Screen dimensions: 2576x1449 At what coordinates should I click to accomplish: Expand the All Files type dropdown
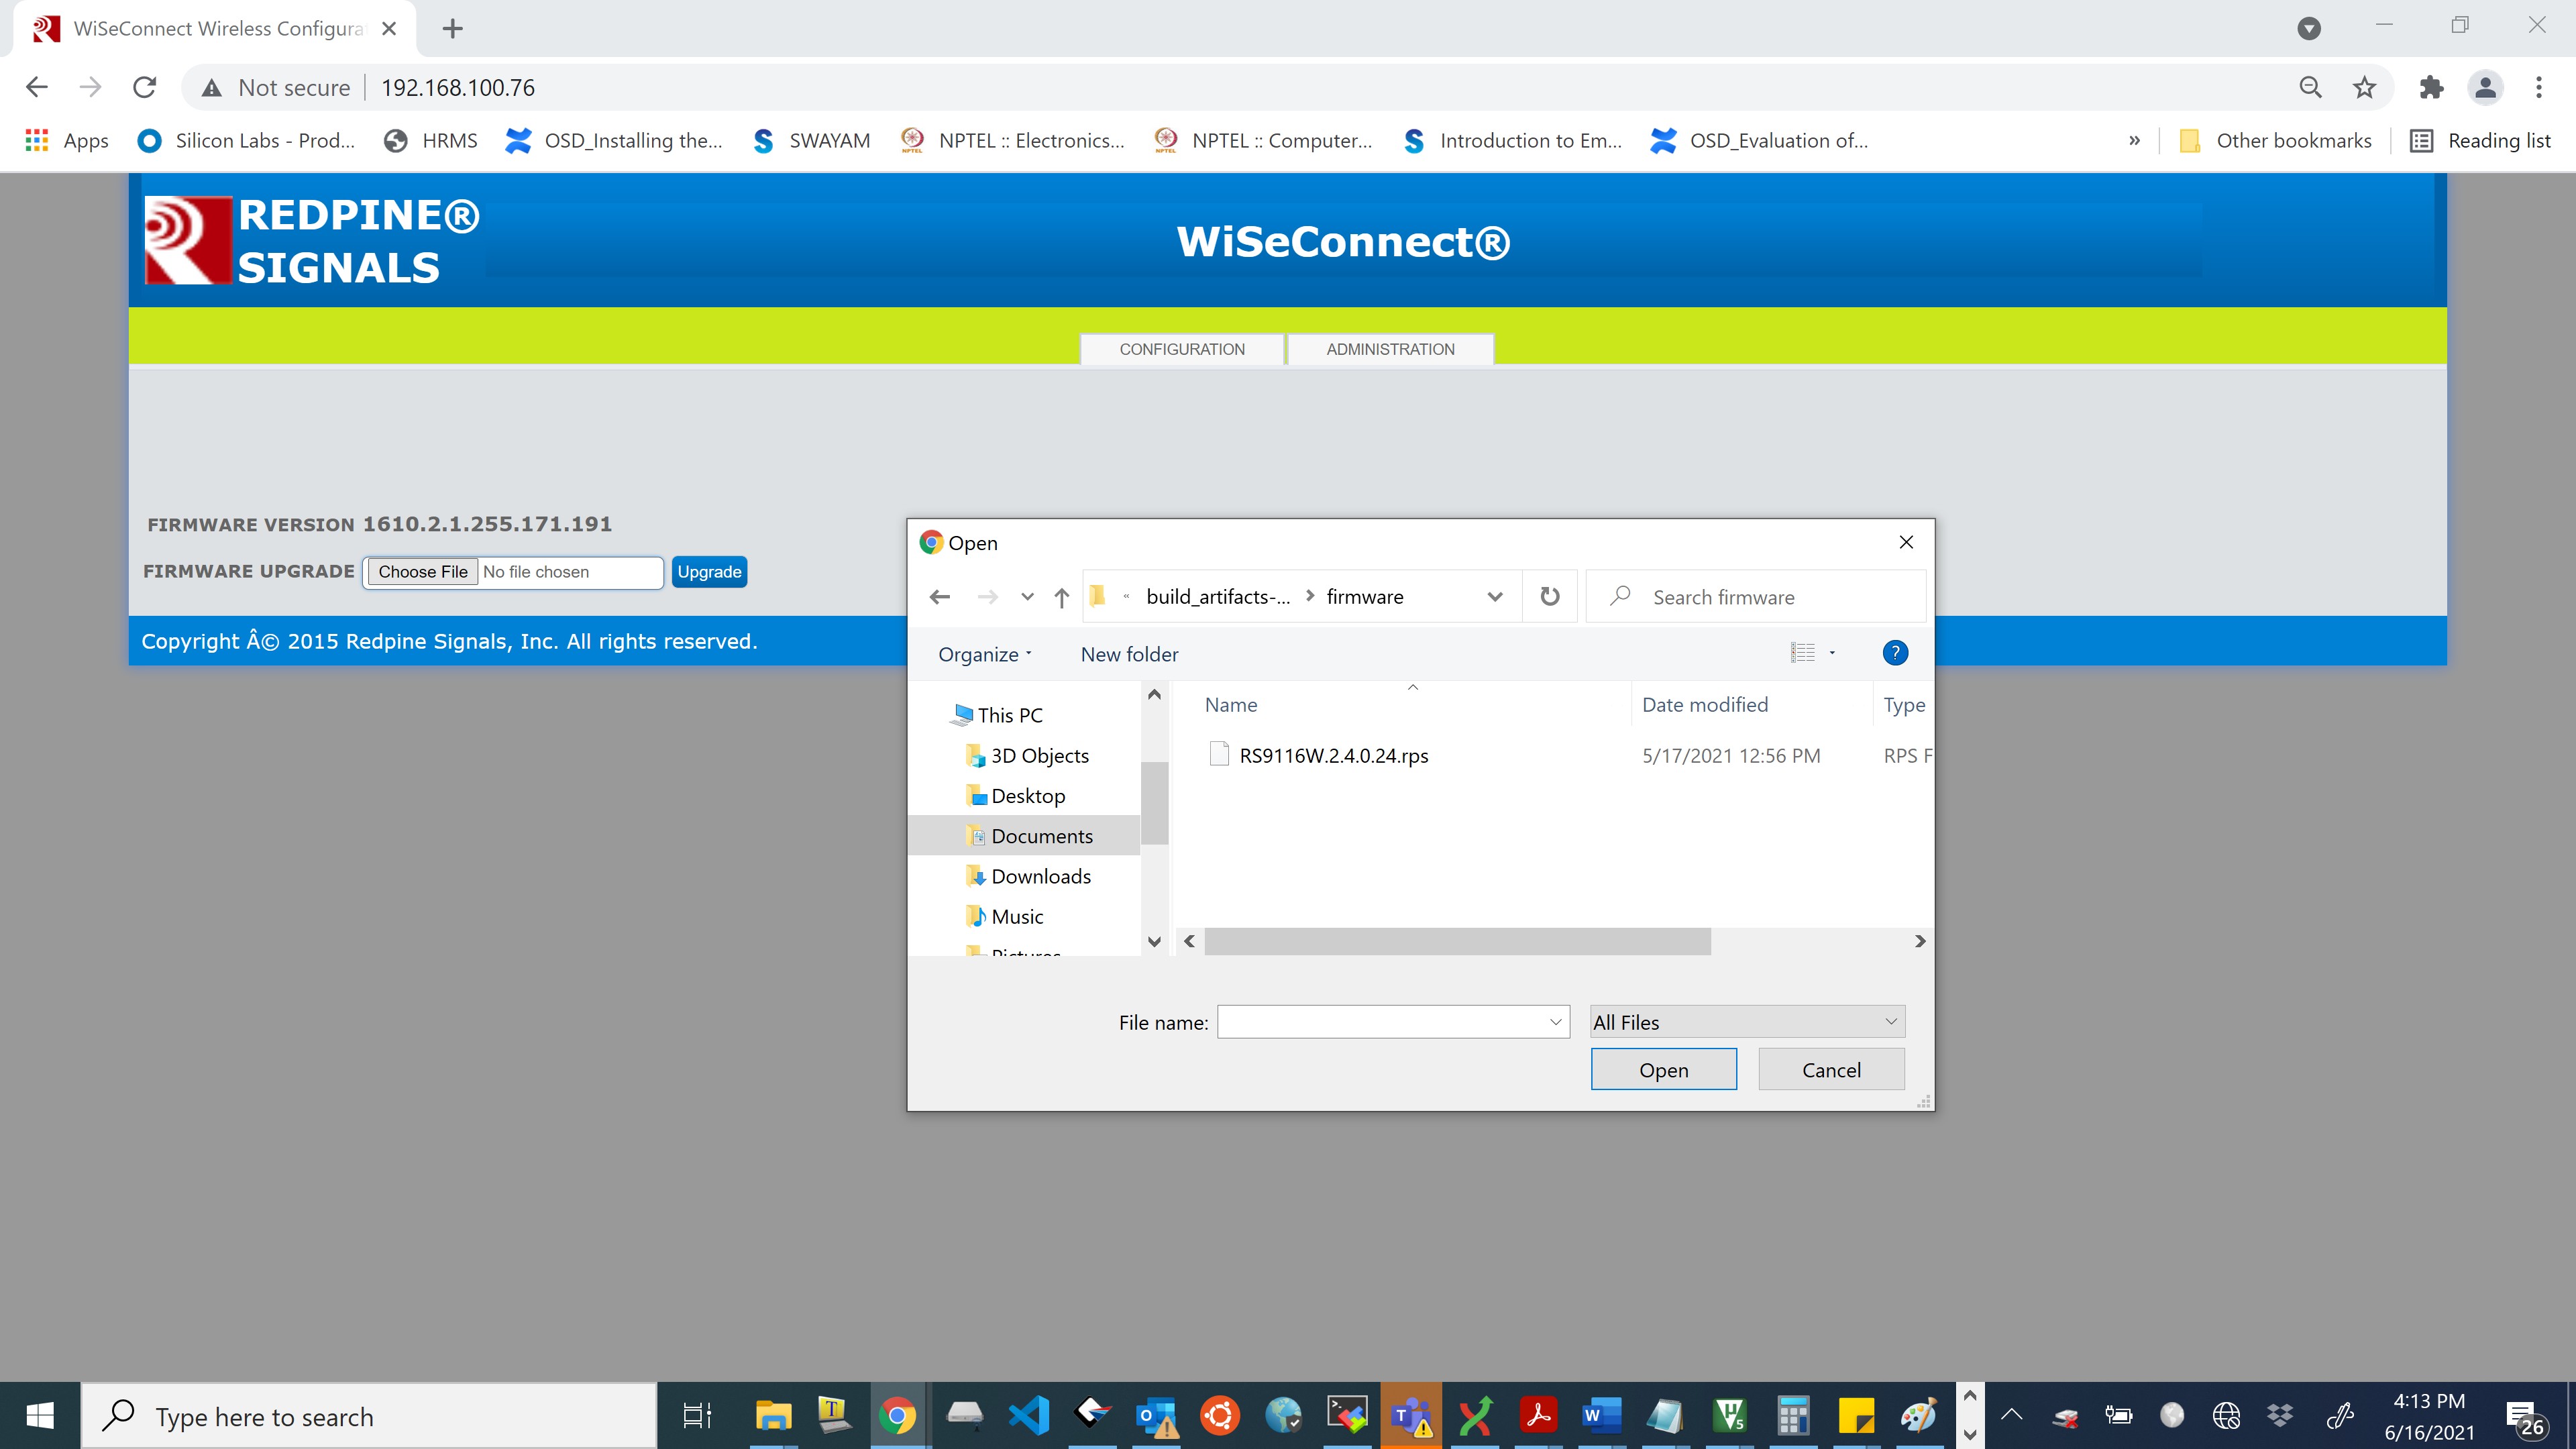1746,1021
